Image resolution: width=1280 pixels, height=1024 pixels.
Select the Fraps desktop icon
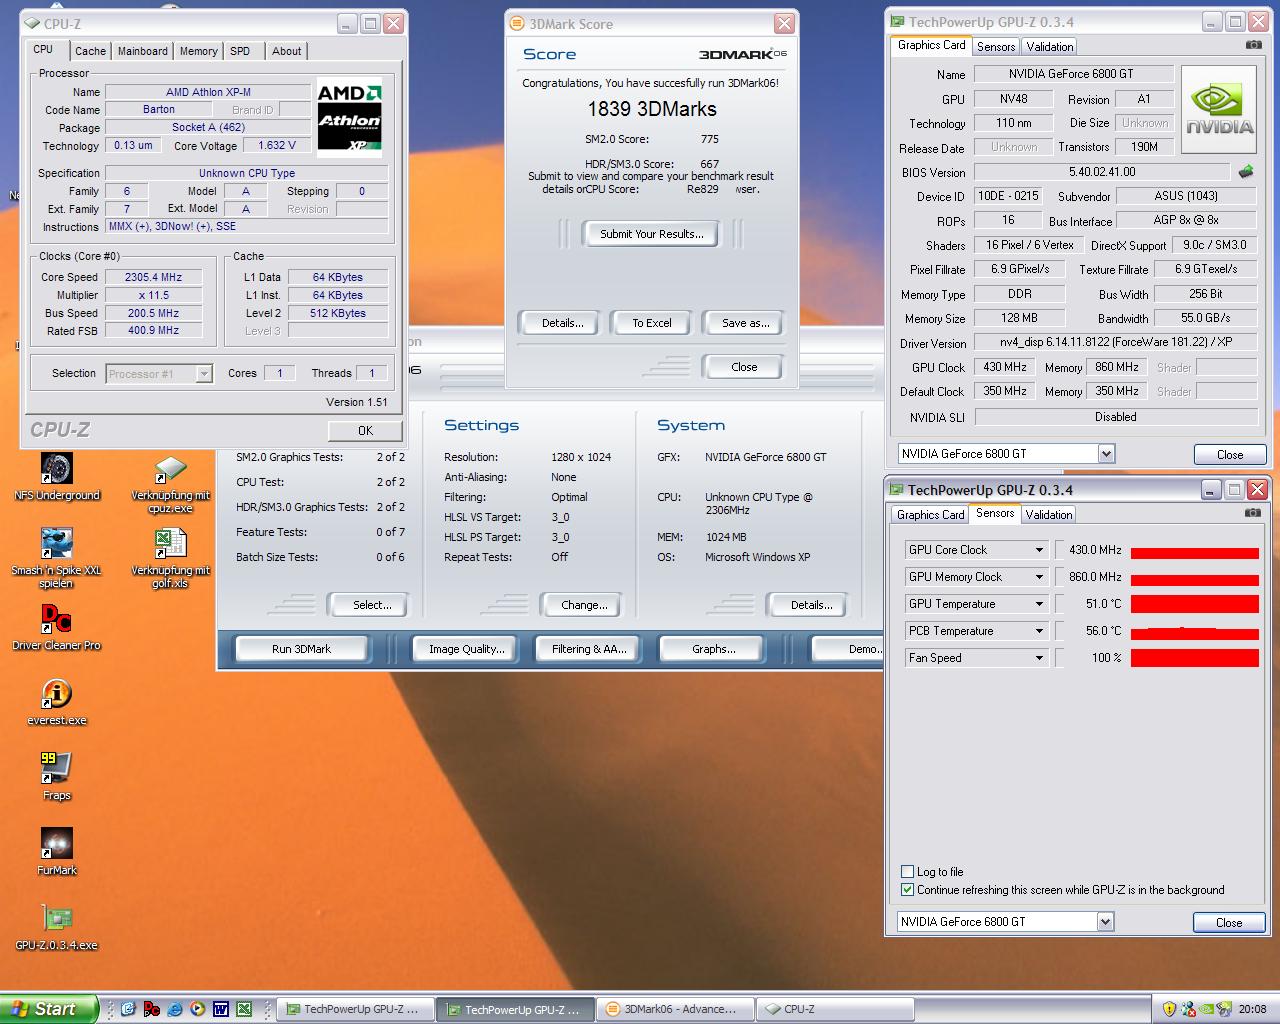56,777
